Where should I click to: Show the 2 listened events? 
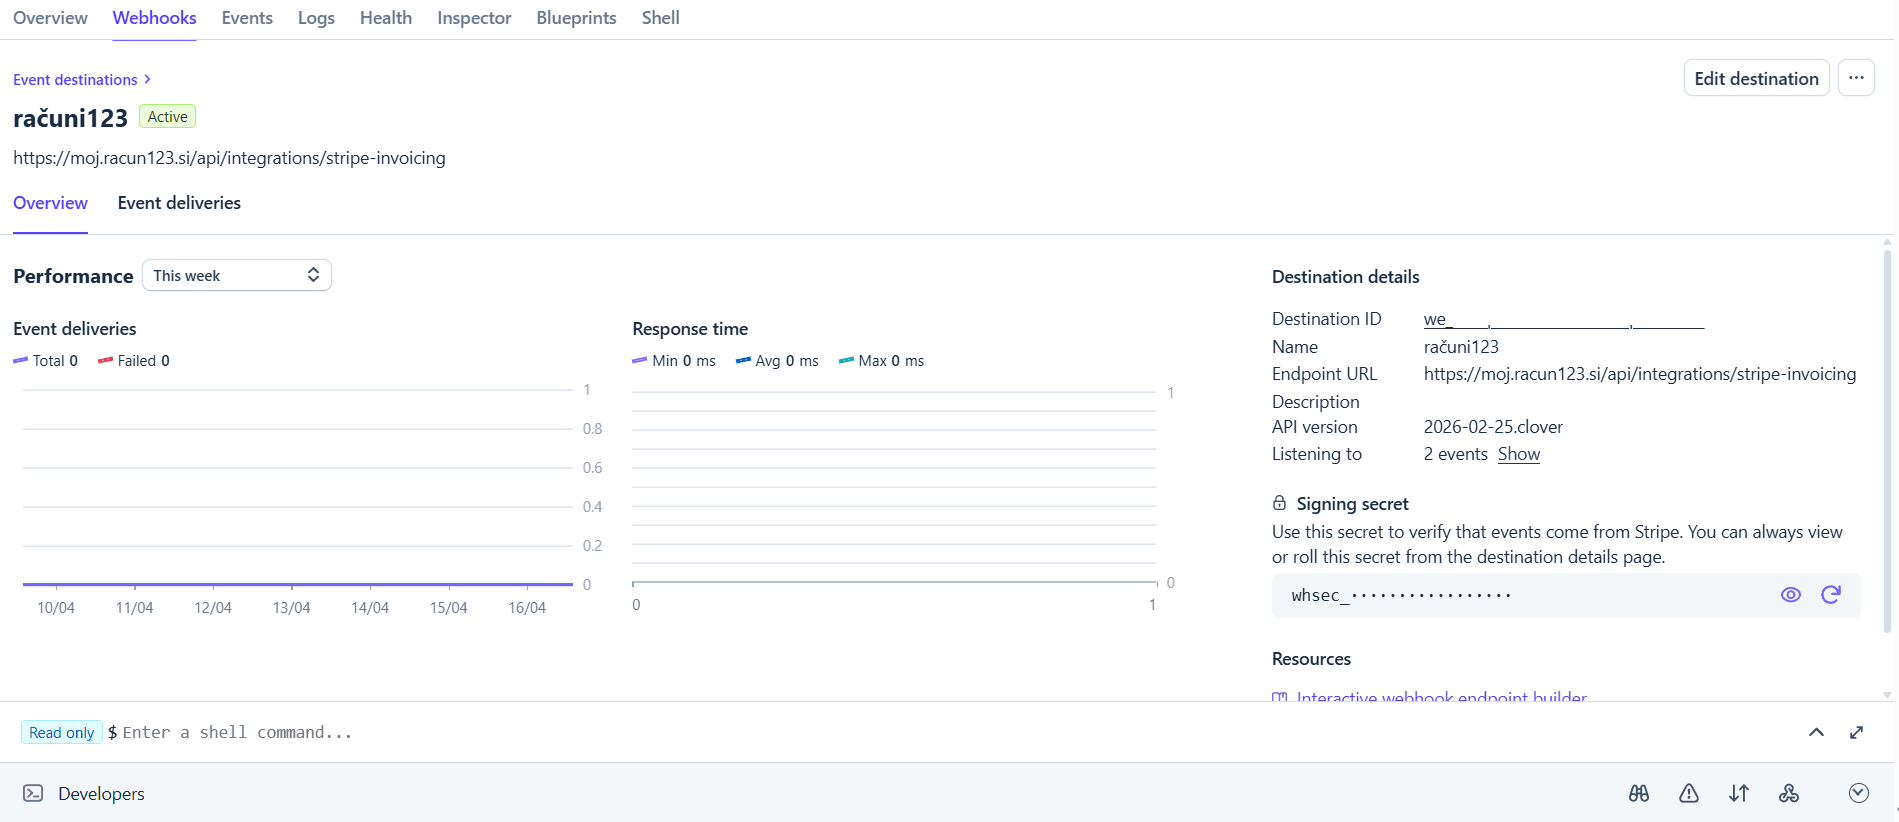(x=1518, y=454)
